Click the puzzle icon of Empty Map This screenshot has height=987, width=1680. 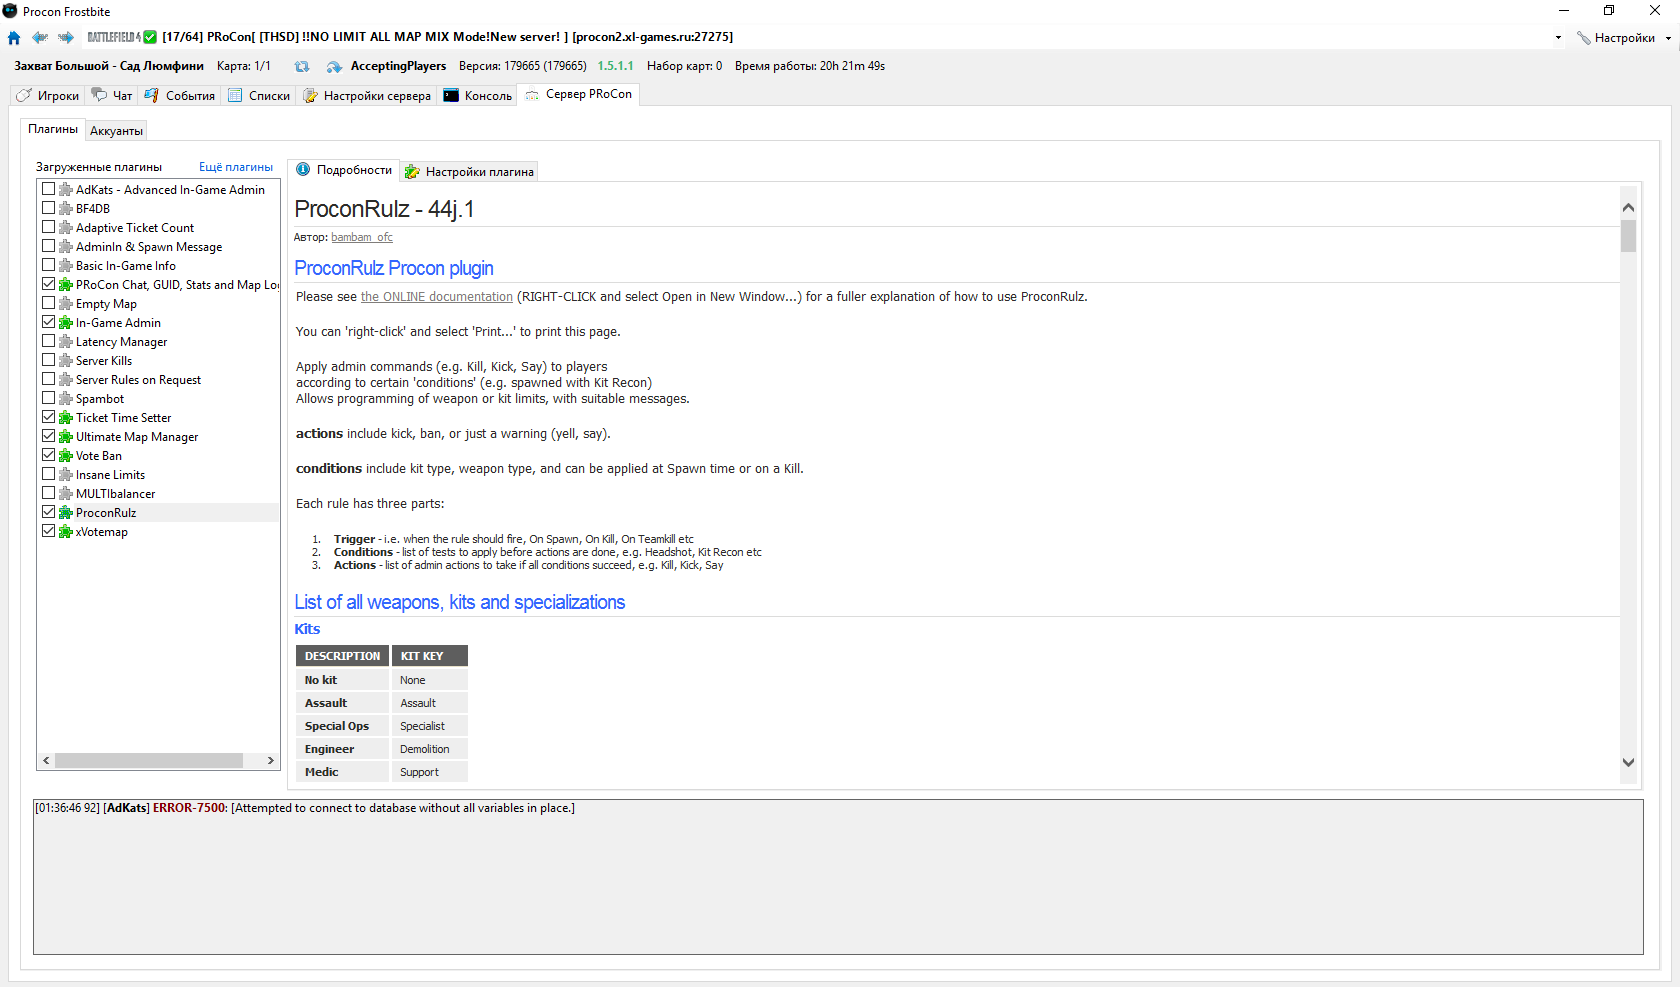[x=66, y=304]
